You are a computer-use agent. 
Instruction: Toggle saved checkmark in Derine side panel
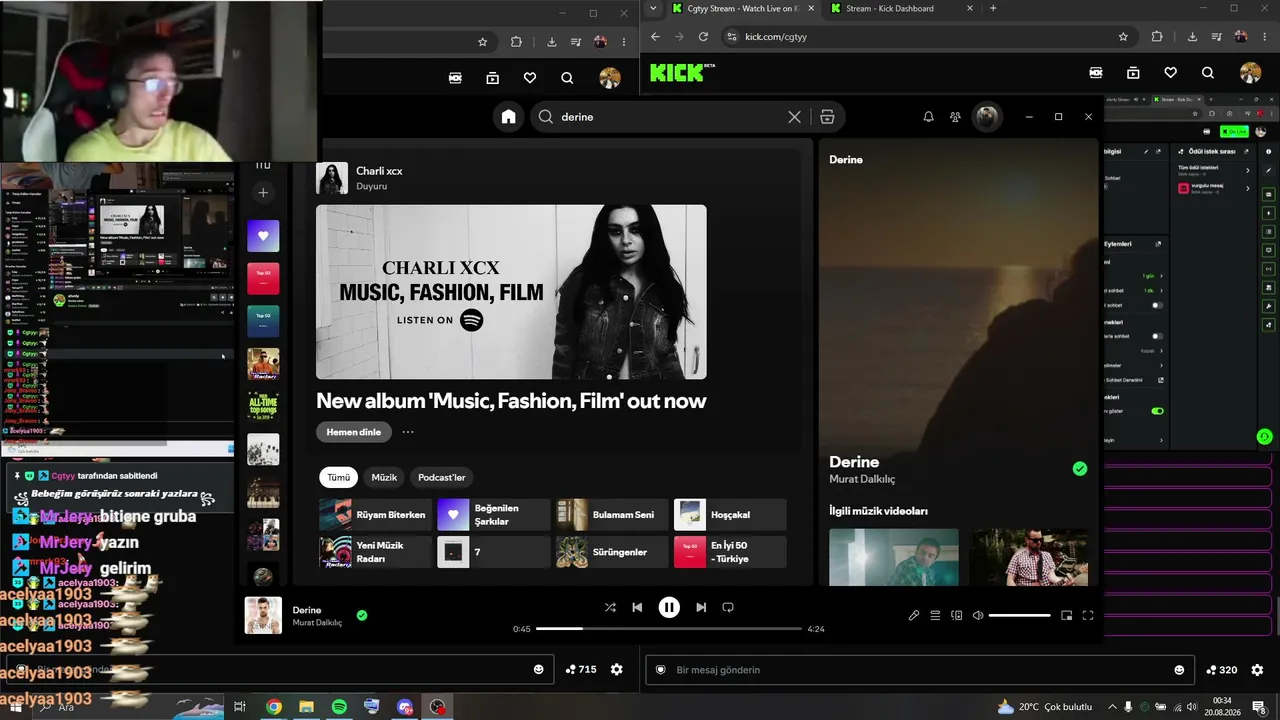[x=1080, y=468]
